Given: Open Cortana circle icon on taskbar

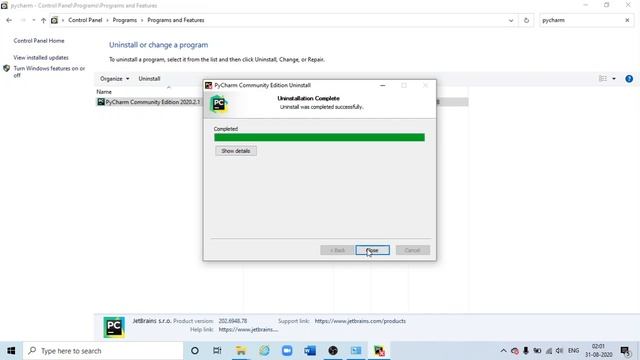Looking at the screenshot, I should 195,351.
